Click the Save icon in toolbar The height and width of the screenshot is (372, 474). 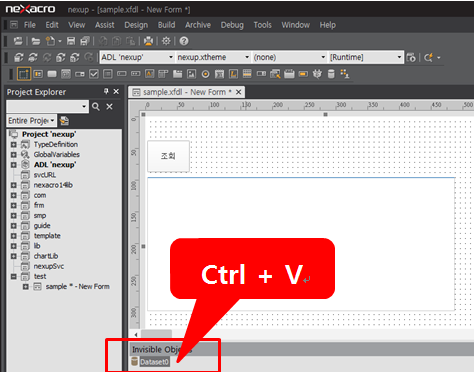(x=71, y=41)
